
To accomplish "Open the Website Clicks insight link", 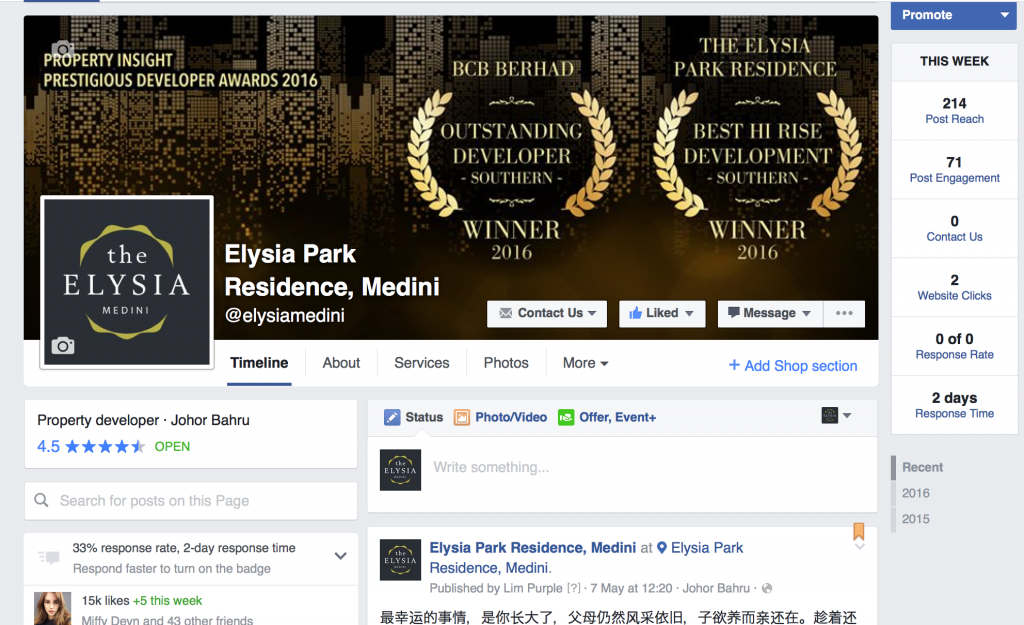I will 954,295.
